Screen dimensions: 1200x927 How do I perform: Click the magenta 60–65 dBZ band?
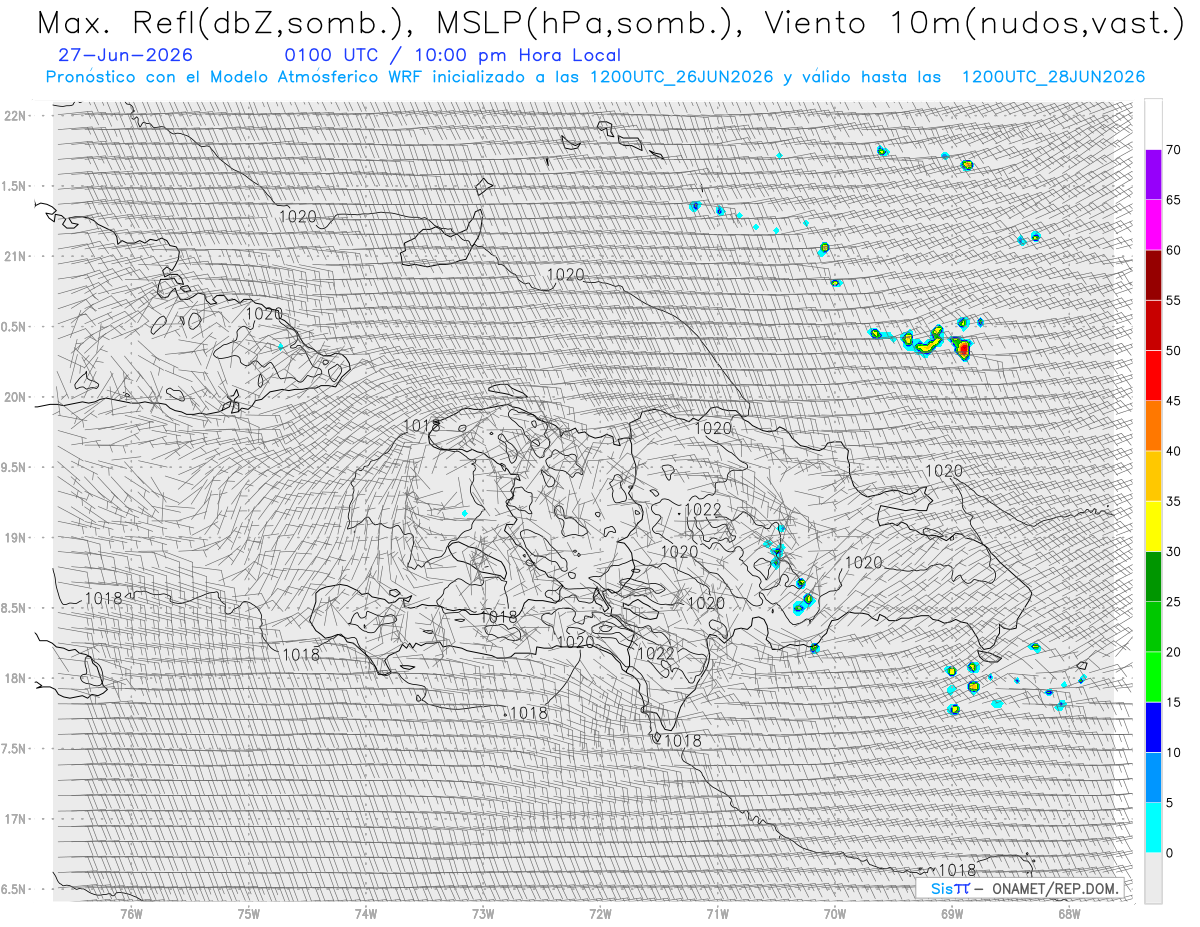[x=1153, y=225]
